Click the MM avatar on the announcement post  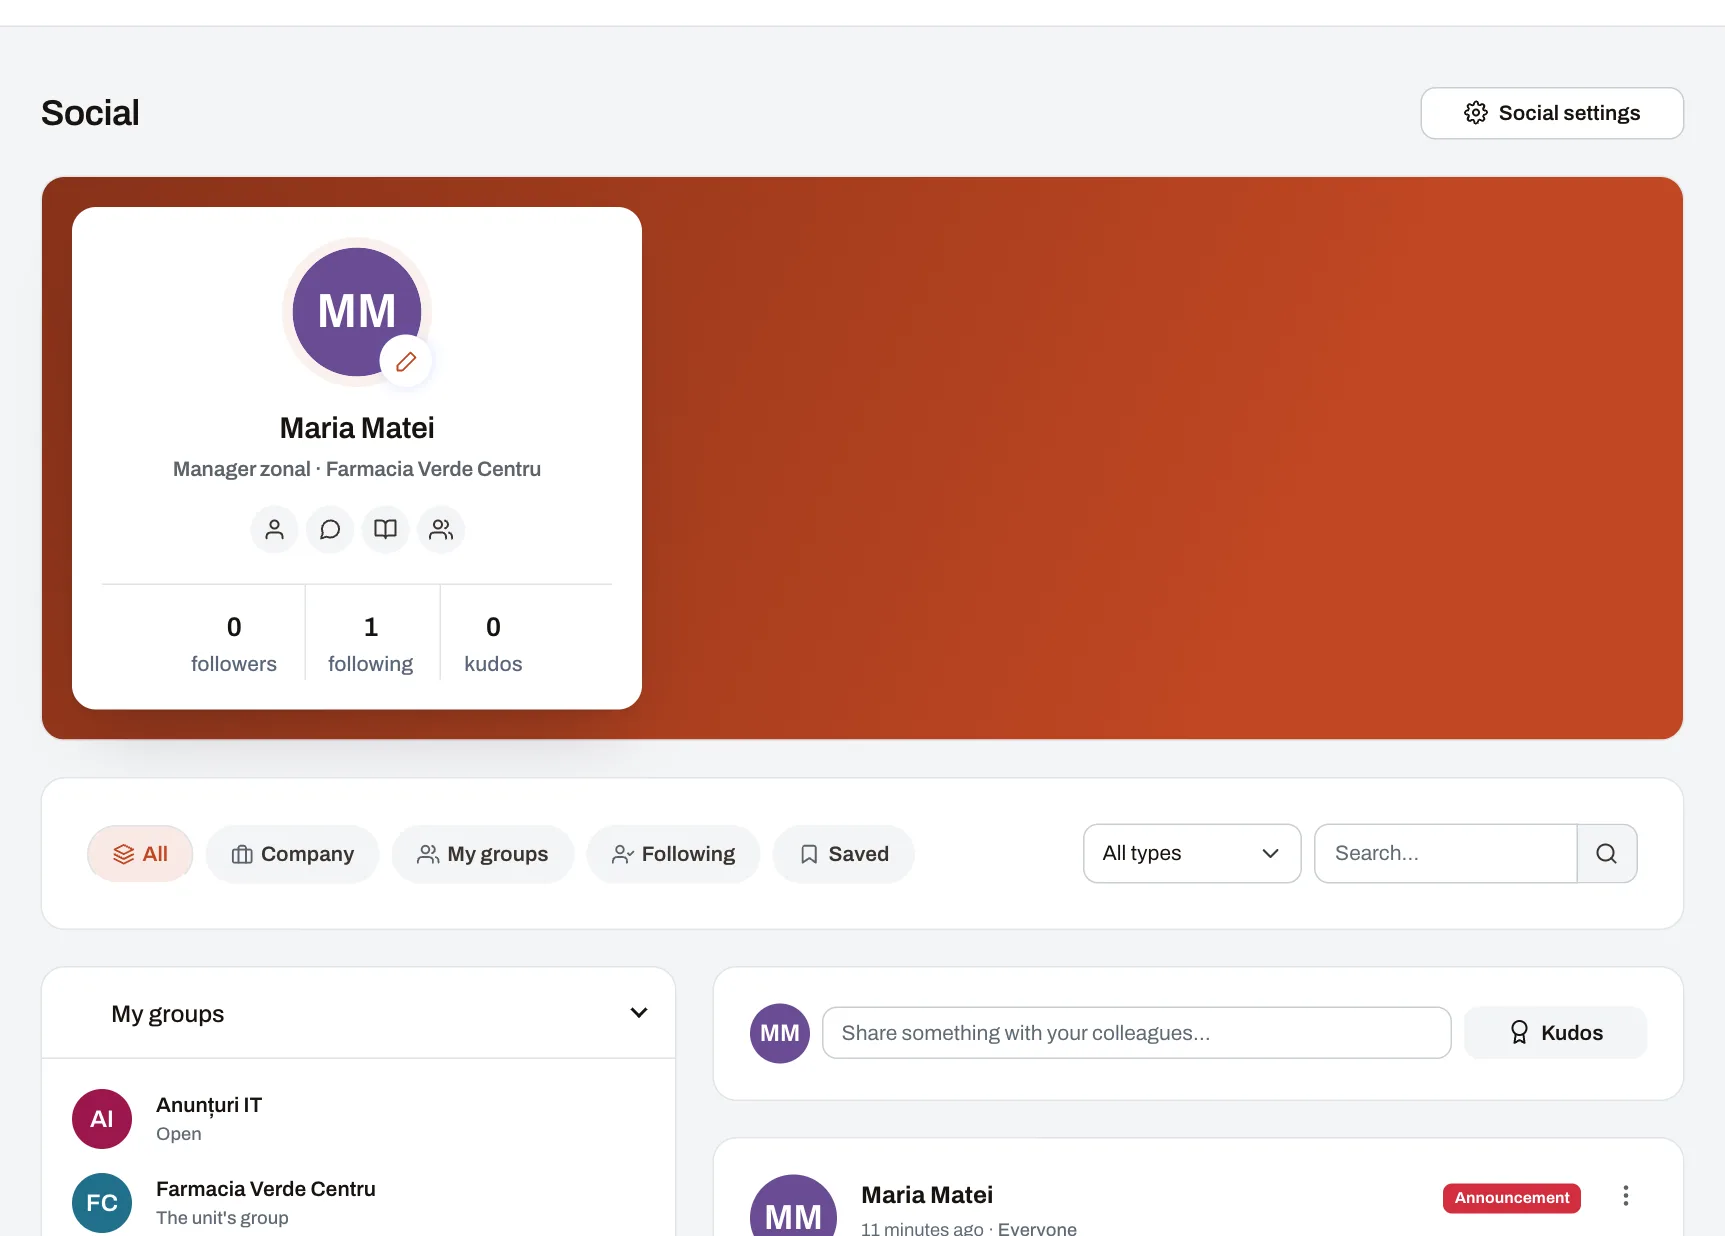click(793, 1206)
